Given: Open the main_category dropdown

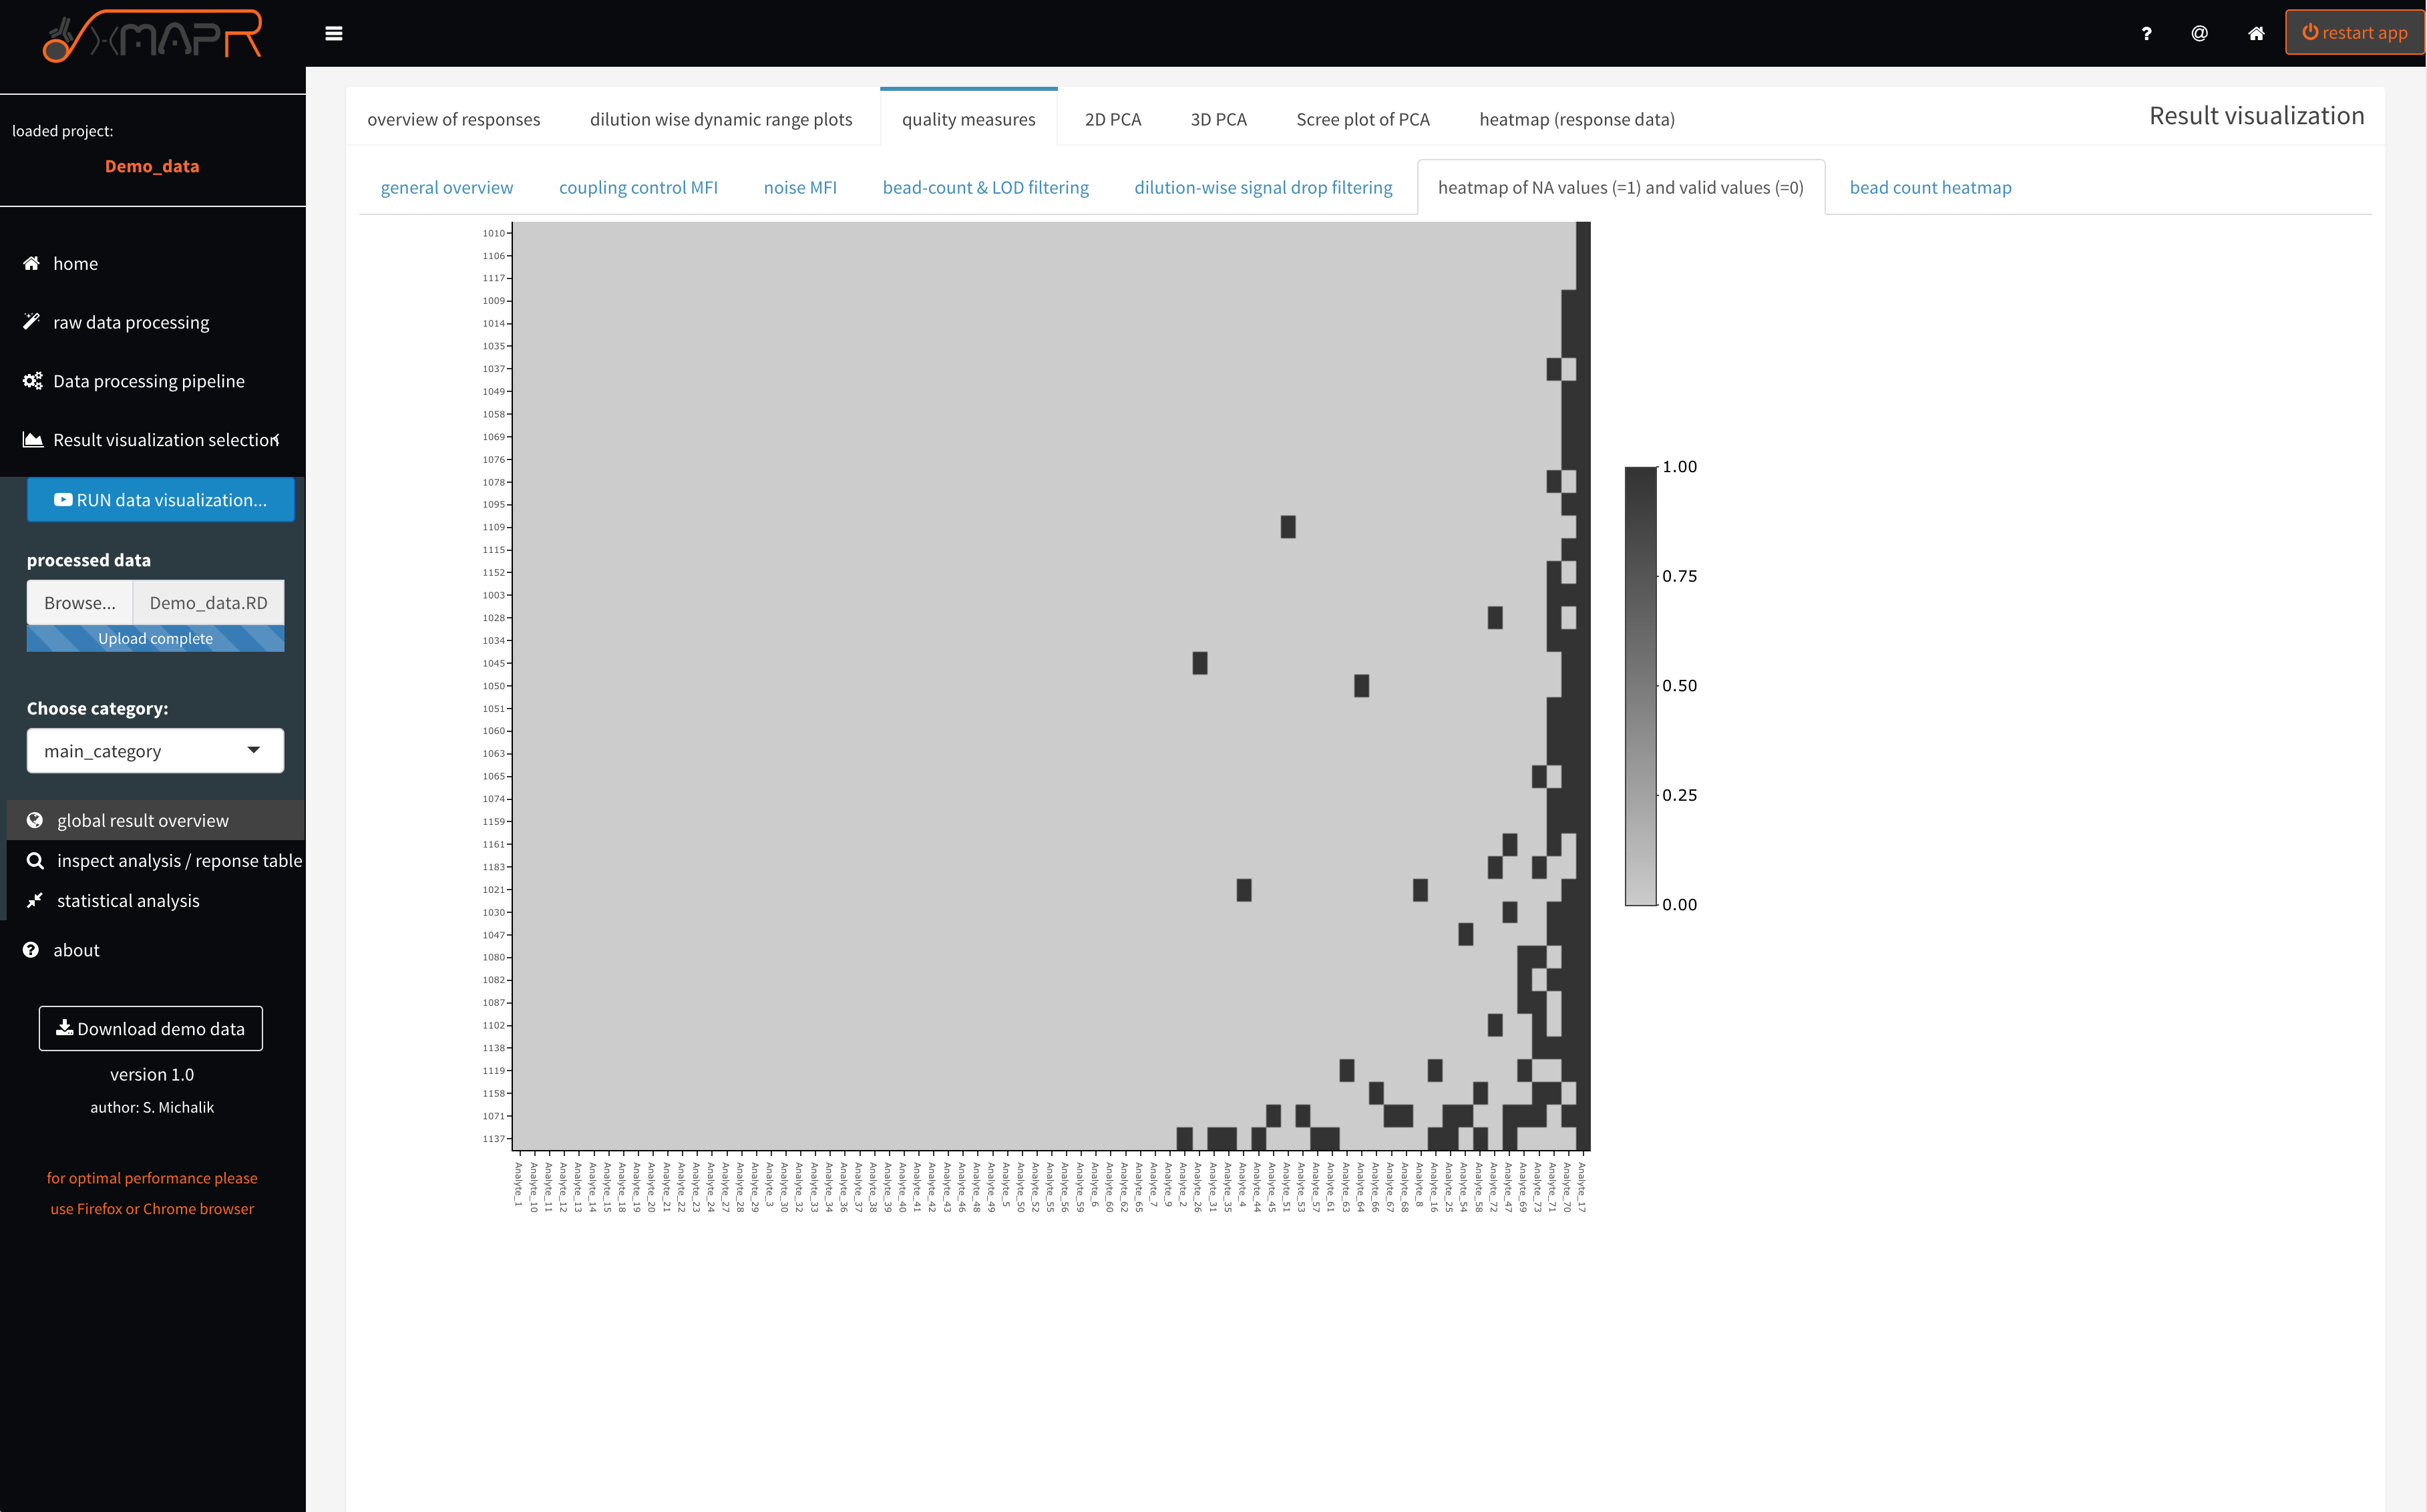Looking at the screenshot, I should [154, 750].
